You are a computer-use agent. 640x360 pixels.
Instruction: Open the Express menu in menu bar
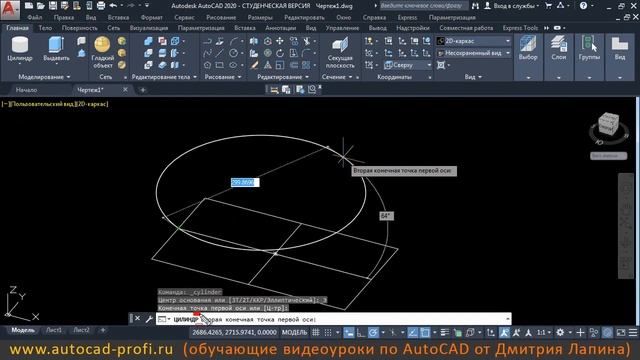407,18
